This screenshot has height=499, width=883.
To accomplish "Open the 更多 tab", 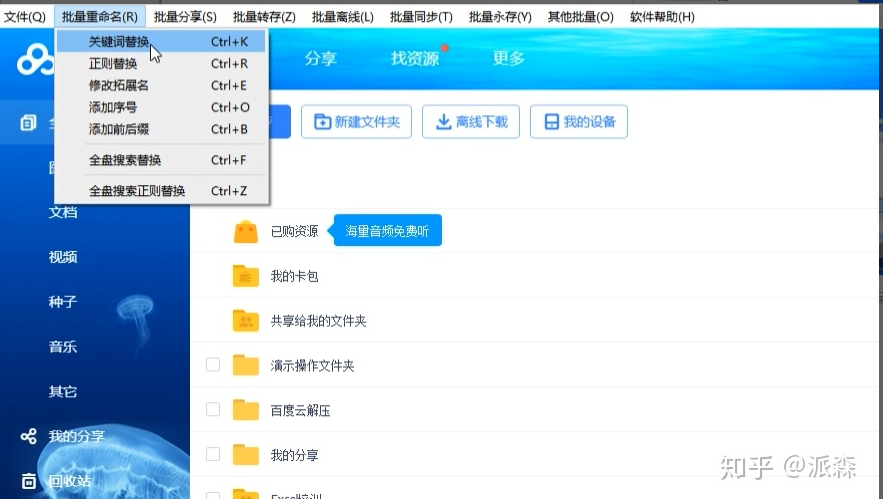I will (x=509, y=58).
